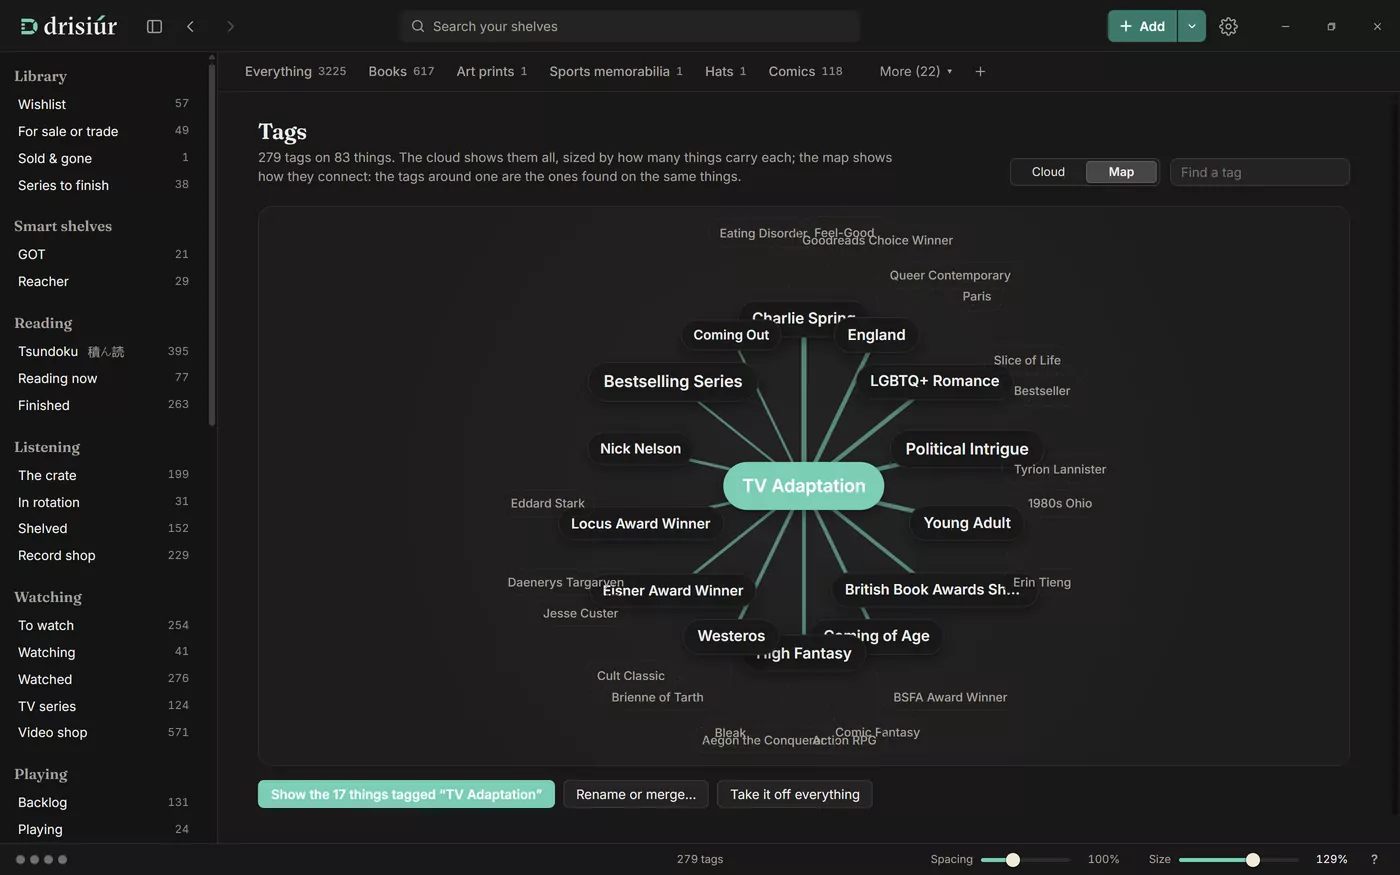Click Rename or merge button
Screen dimensions: 1400x875
(636, 794)
